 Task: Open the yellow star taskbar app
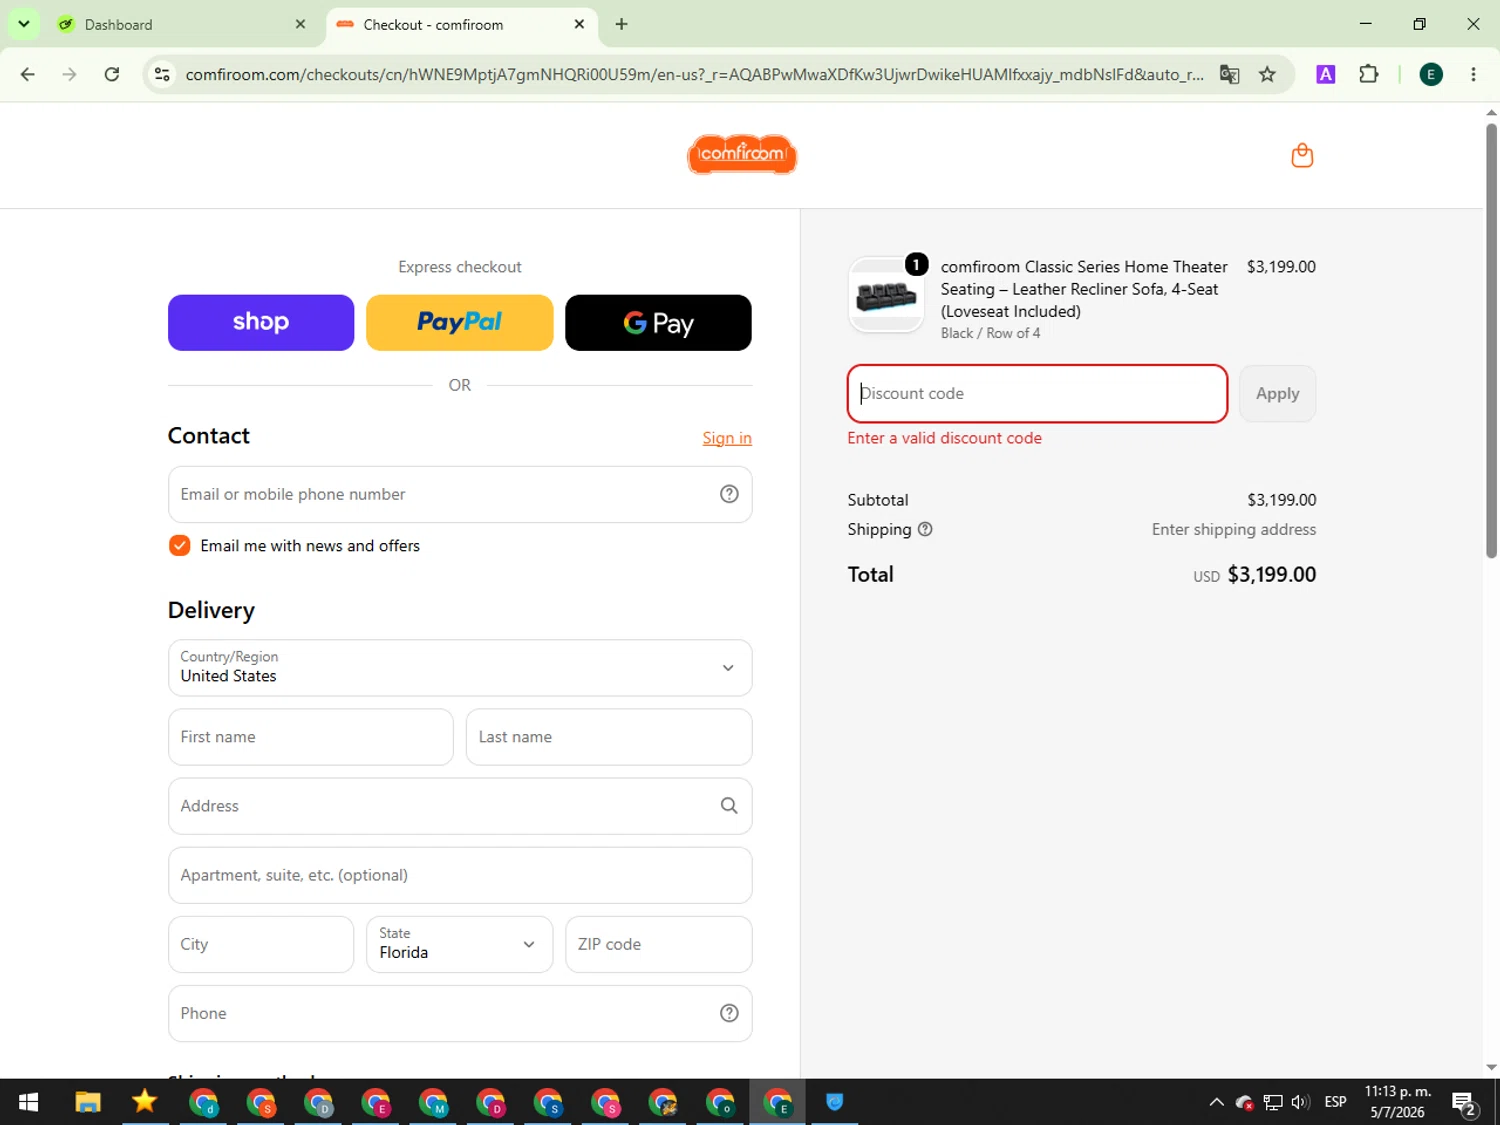pyautogui.click(x=145, y=1102)
